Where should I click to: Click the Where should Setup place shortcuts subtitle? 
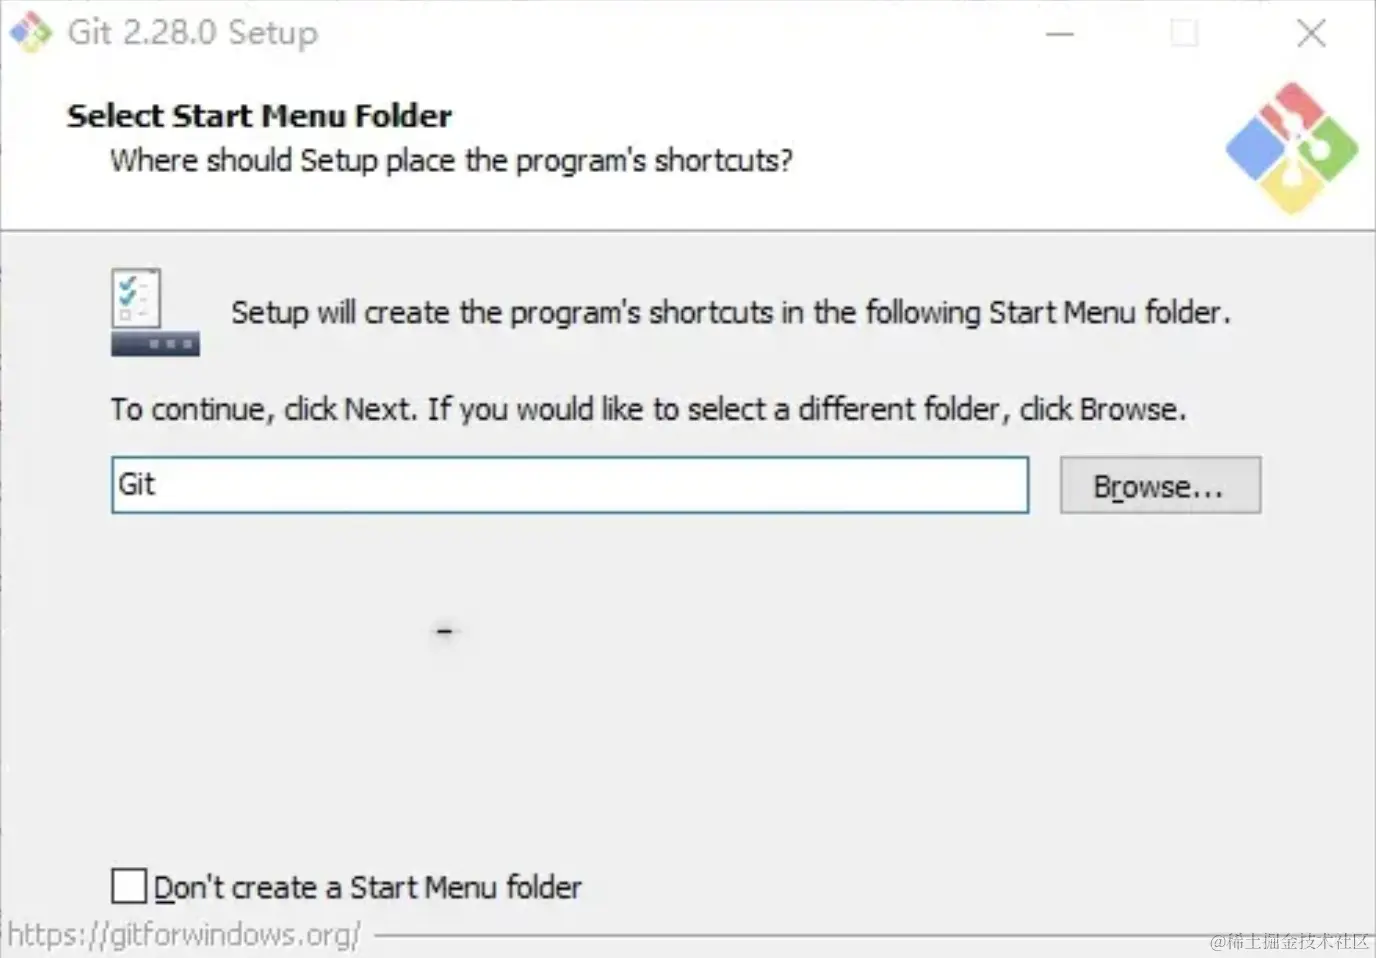pyautogui.click(x=451, y=160)
